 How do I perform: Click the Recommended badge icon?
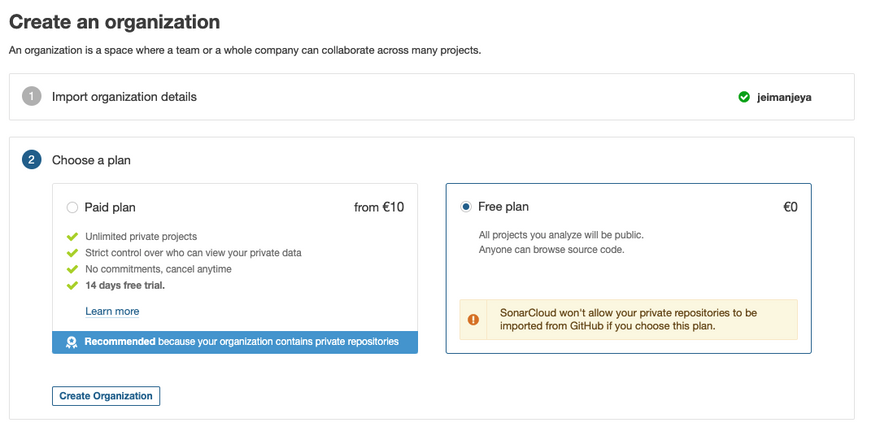71,342
